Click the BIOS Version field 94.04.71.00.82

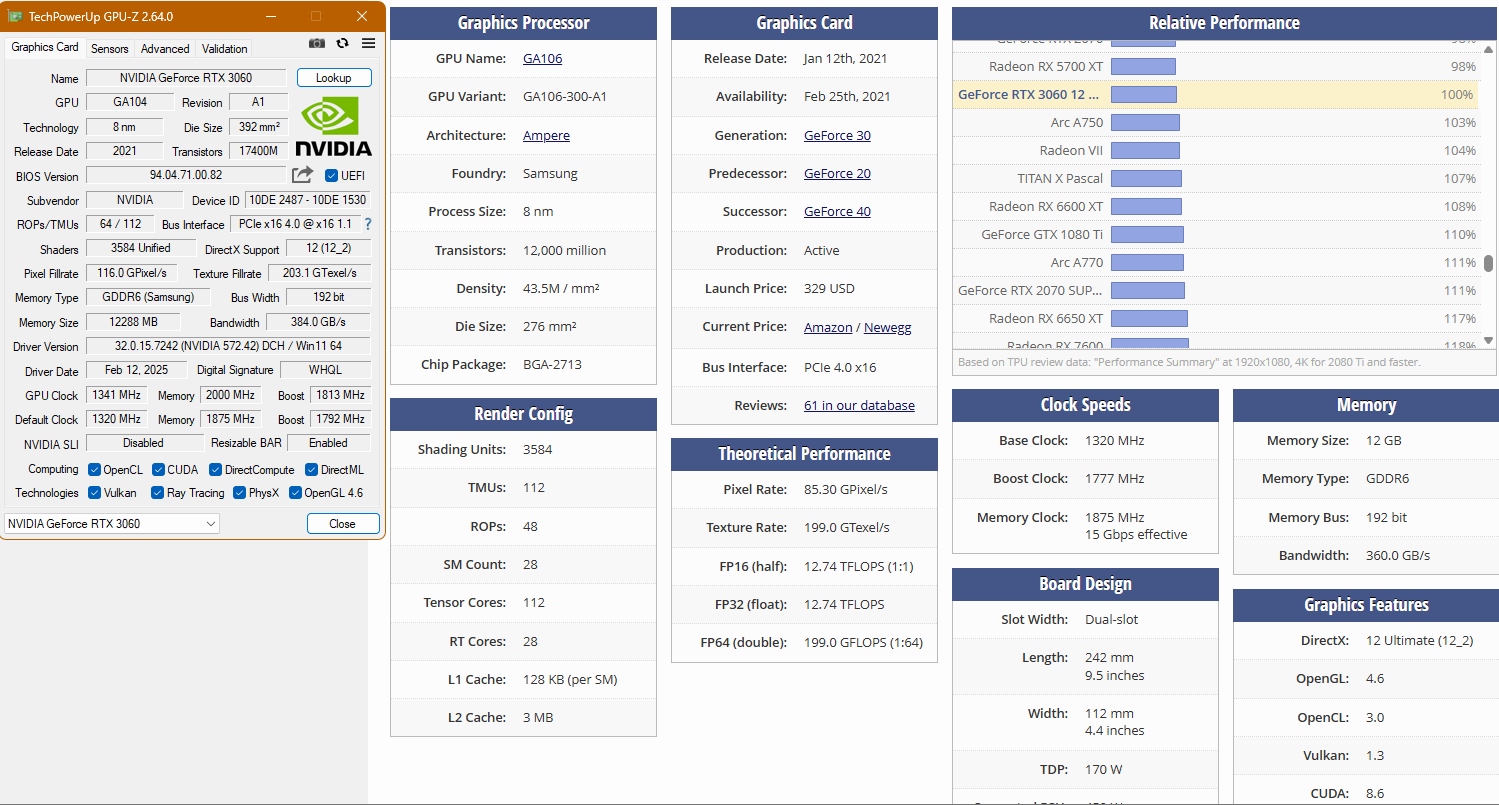pyautogui.click(x=186, y=175)
